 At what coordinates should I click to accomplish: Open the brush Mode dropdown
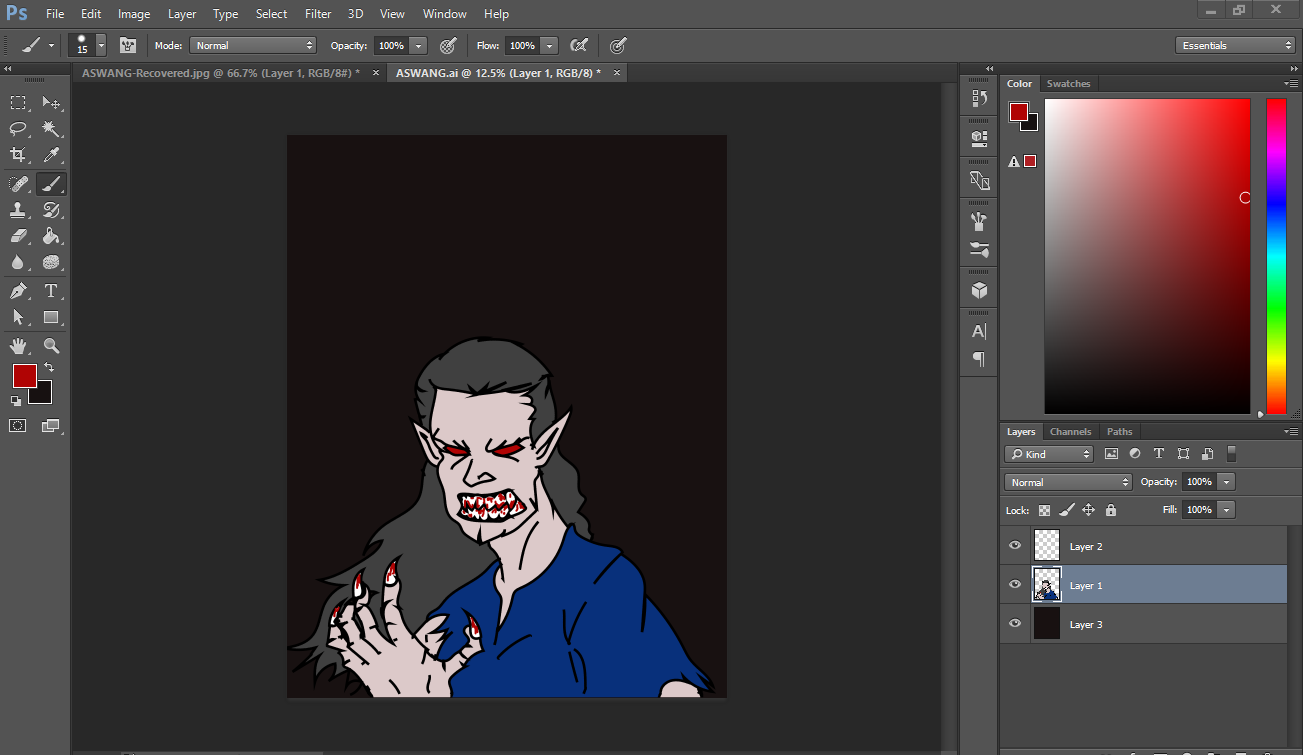(253, 45)
